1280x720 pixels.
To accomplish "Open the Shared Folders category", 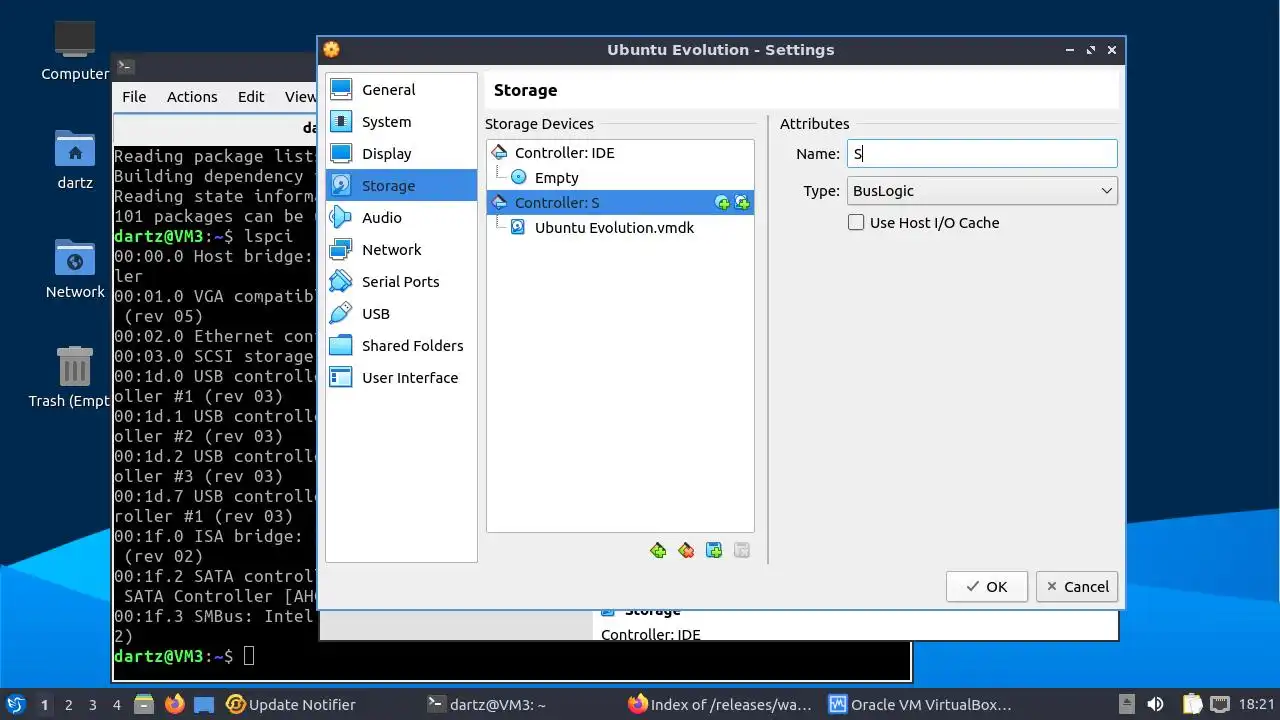I will [x=401, y=346].
